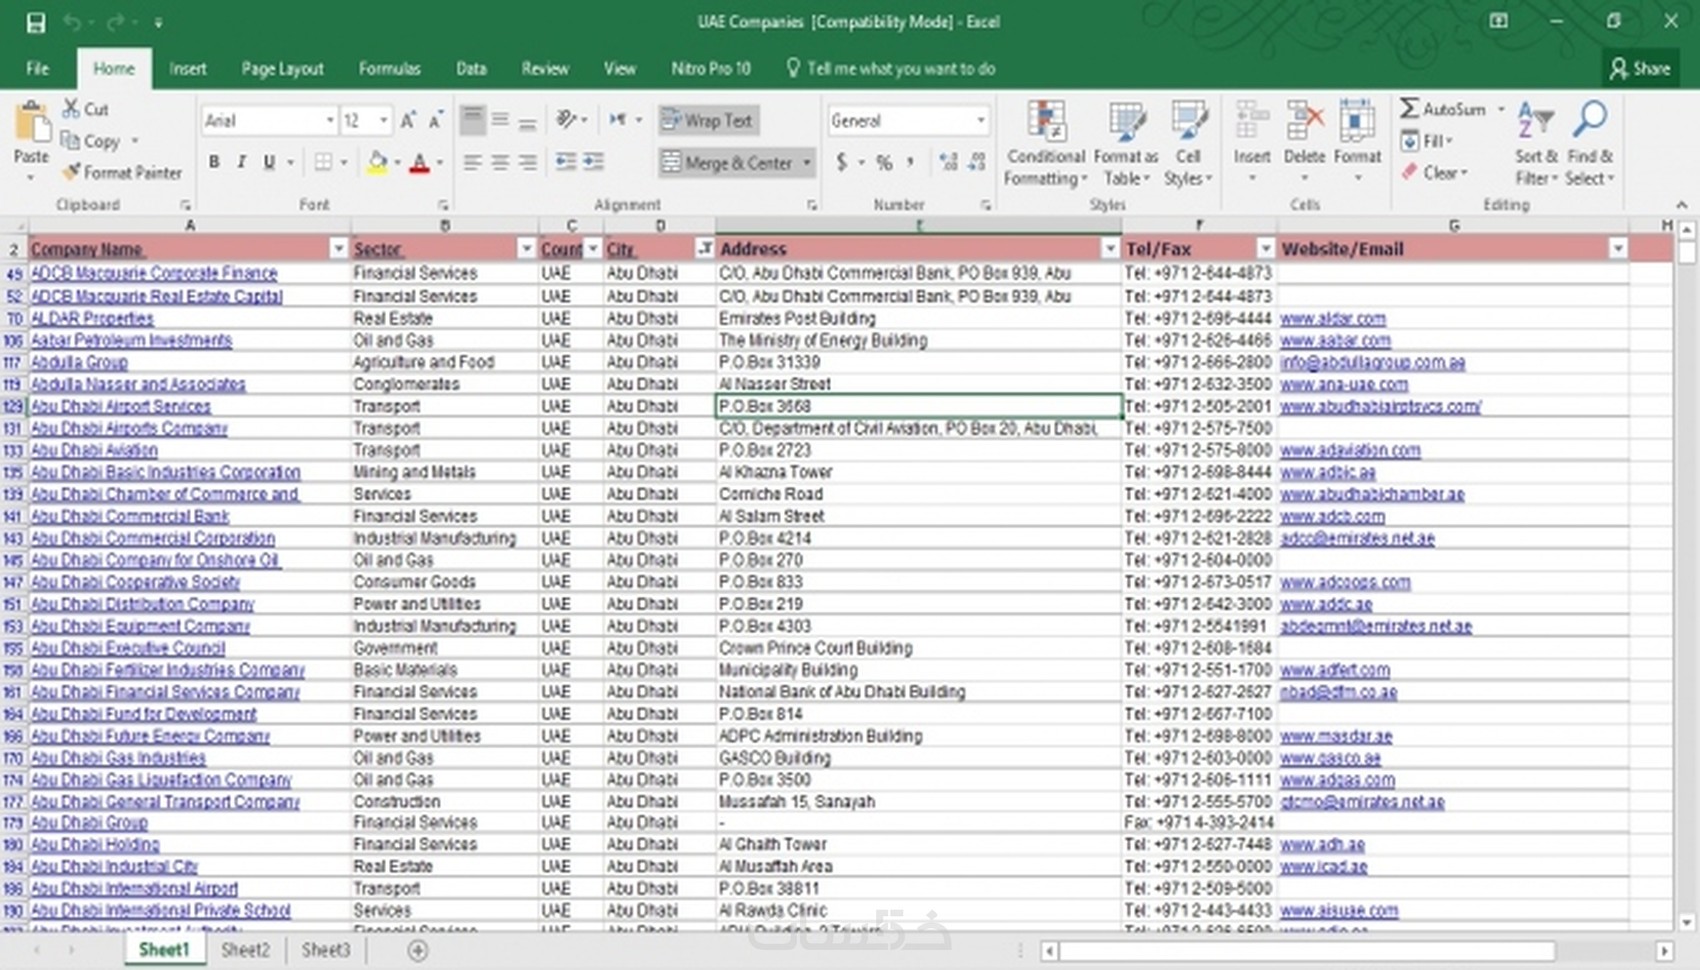Click the Decrease Indent icon
This screenshot has width=1700, height=970.
tap(566, 162)
